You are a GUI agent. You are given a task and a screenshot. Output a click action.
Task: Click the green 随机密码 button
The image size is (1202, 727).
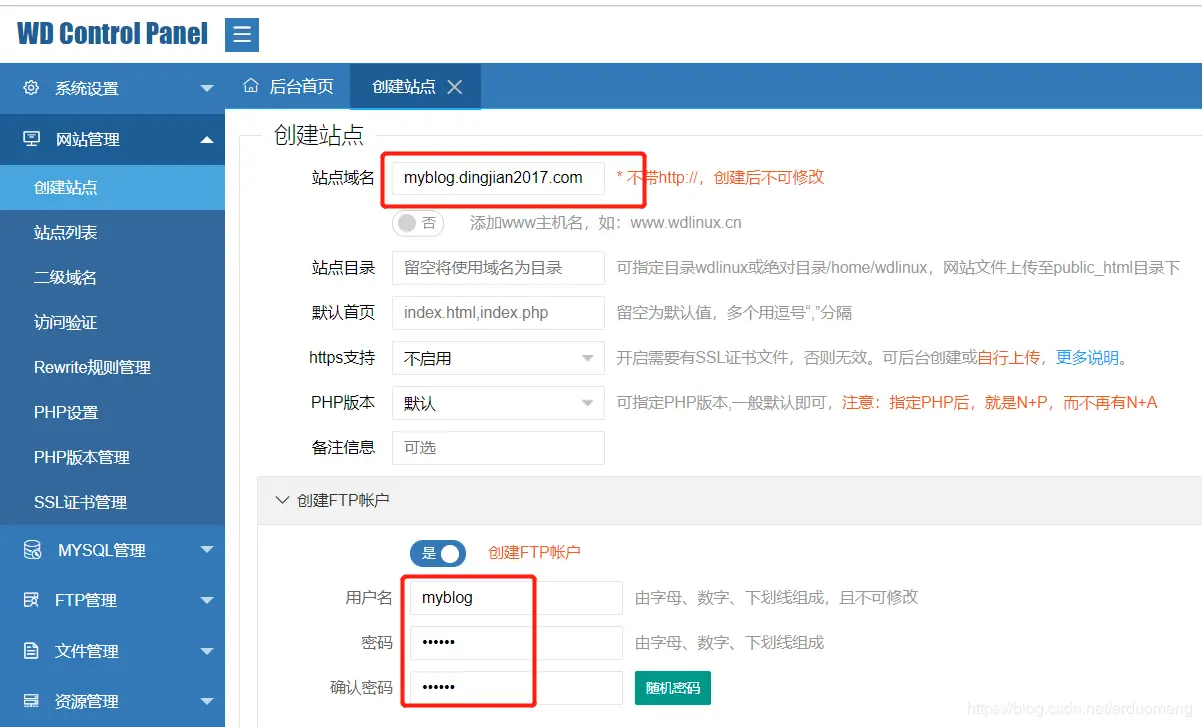(672, 688)
